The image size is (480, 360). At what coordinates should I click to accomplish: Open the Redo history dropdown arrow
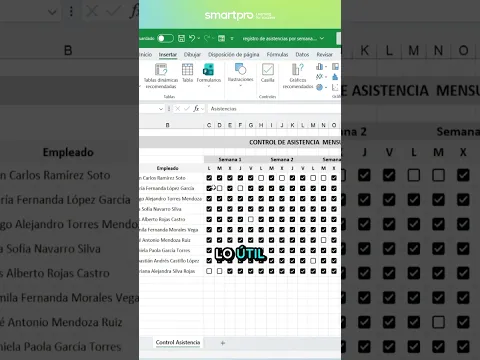pyautogui.click(x=213, y=39)
